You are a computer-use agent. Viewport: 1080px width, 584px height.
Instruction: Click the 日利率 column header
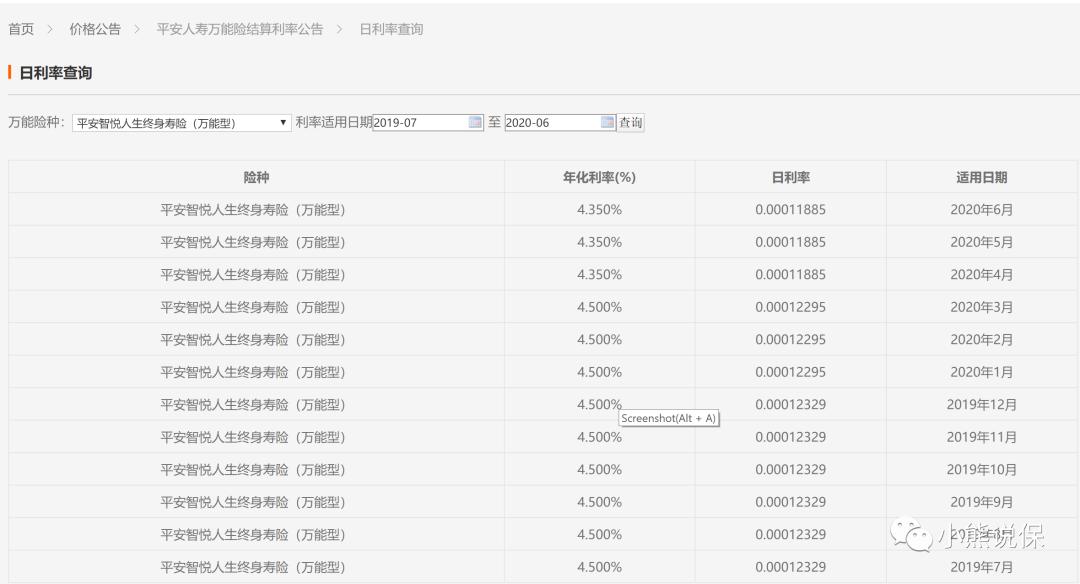point(790,176)
